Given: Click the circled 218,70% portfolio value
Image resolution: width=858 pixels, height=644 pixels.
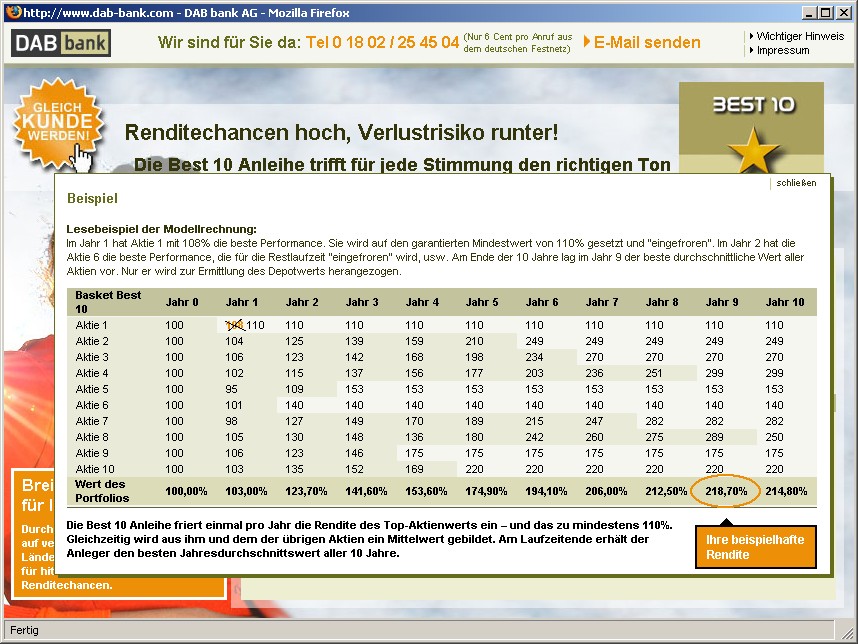Looking at the screenshot, I should click(x=726, y=491).
